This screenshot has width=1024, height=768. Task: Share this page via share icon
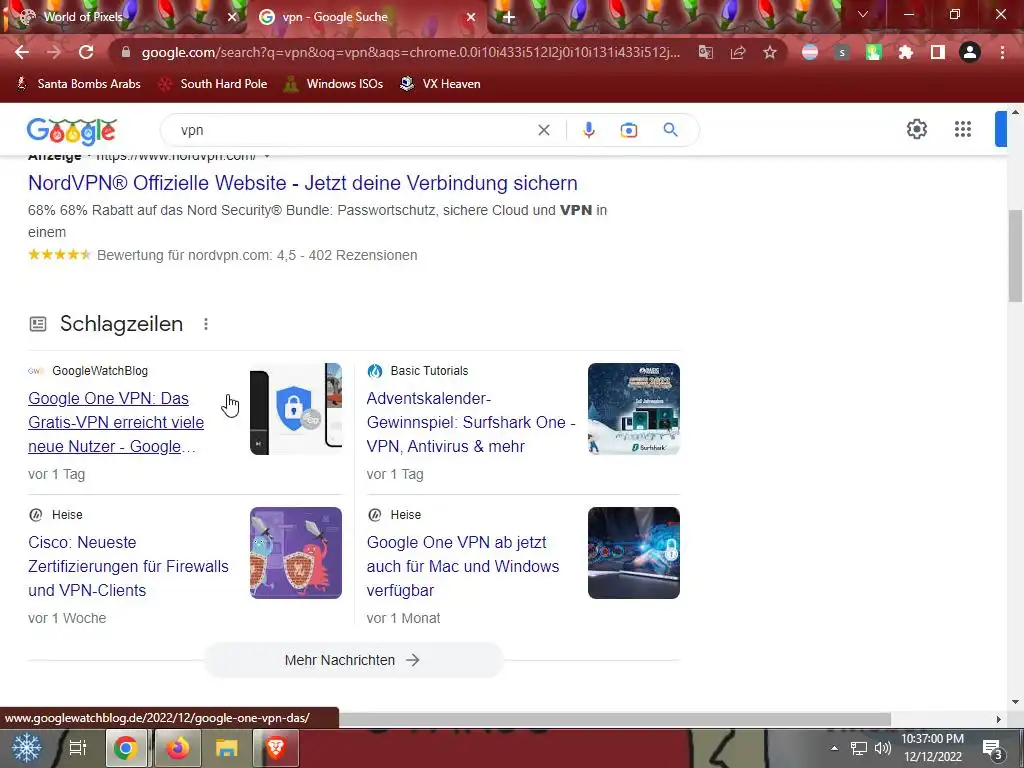pyautogui.click(x=738, y=52)
